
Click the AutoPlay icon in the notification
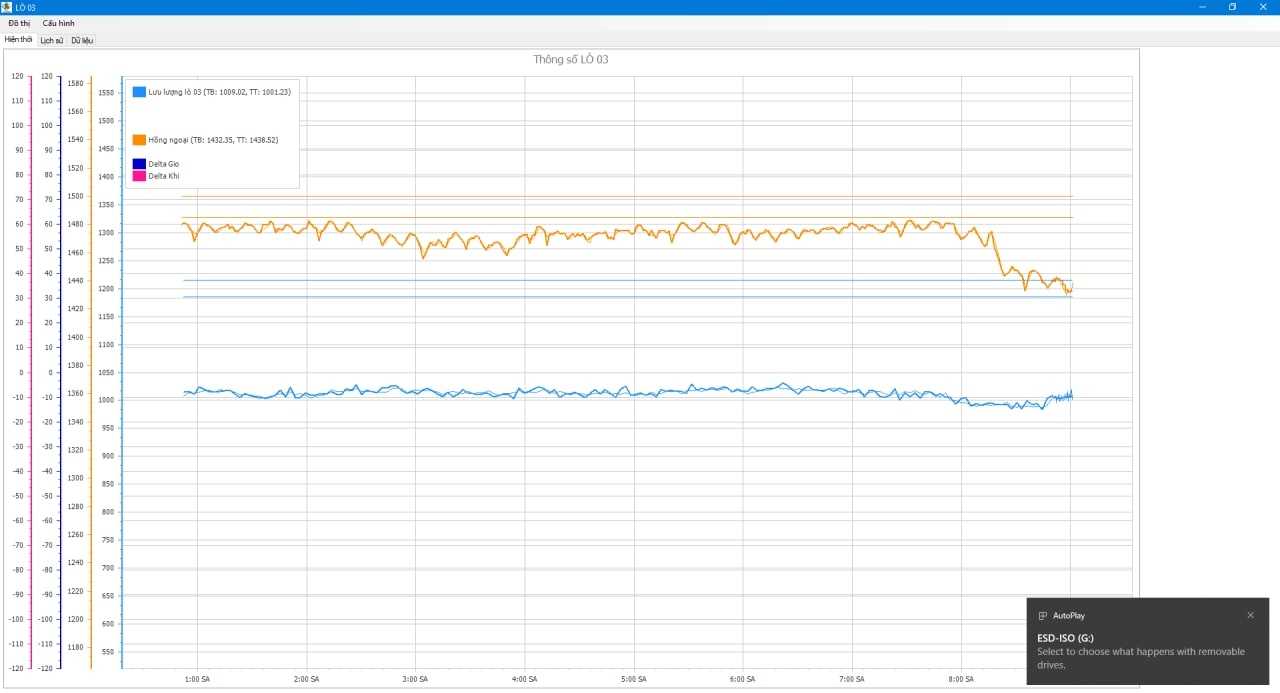pyautogui.click(x=1043, y=616)
